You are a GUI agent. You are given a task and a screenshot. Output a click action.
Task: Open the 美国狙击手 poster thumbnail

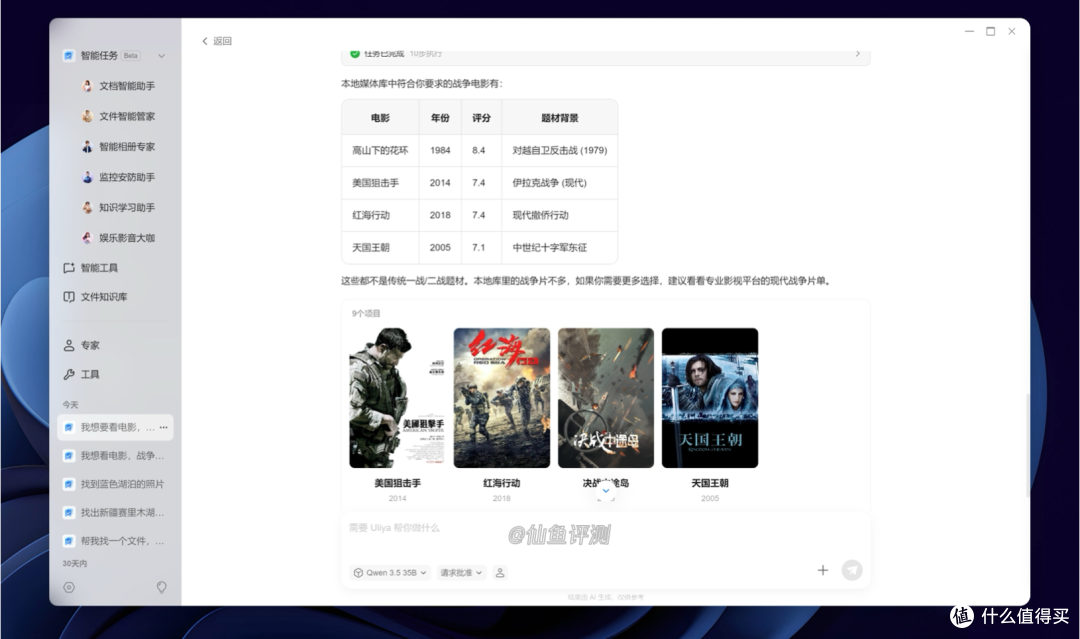pos(397,398)
